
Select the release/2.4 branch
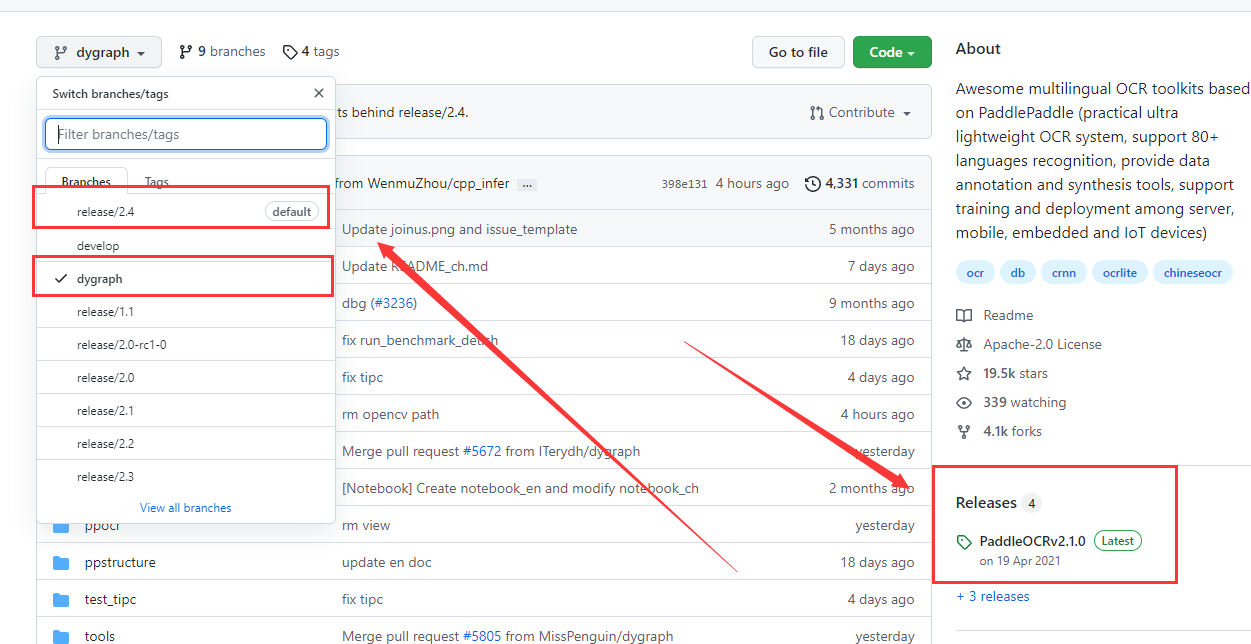pos(186,211)
